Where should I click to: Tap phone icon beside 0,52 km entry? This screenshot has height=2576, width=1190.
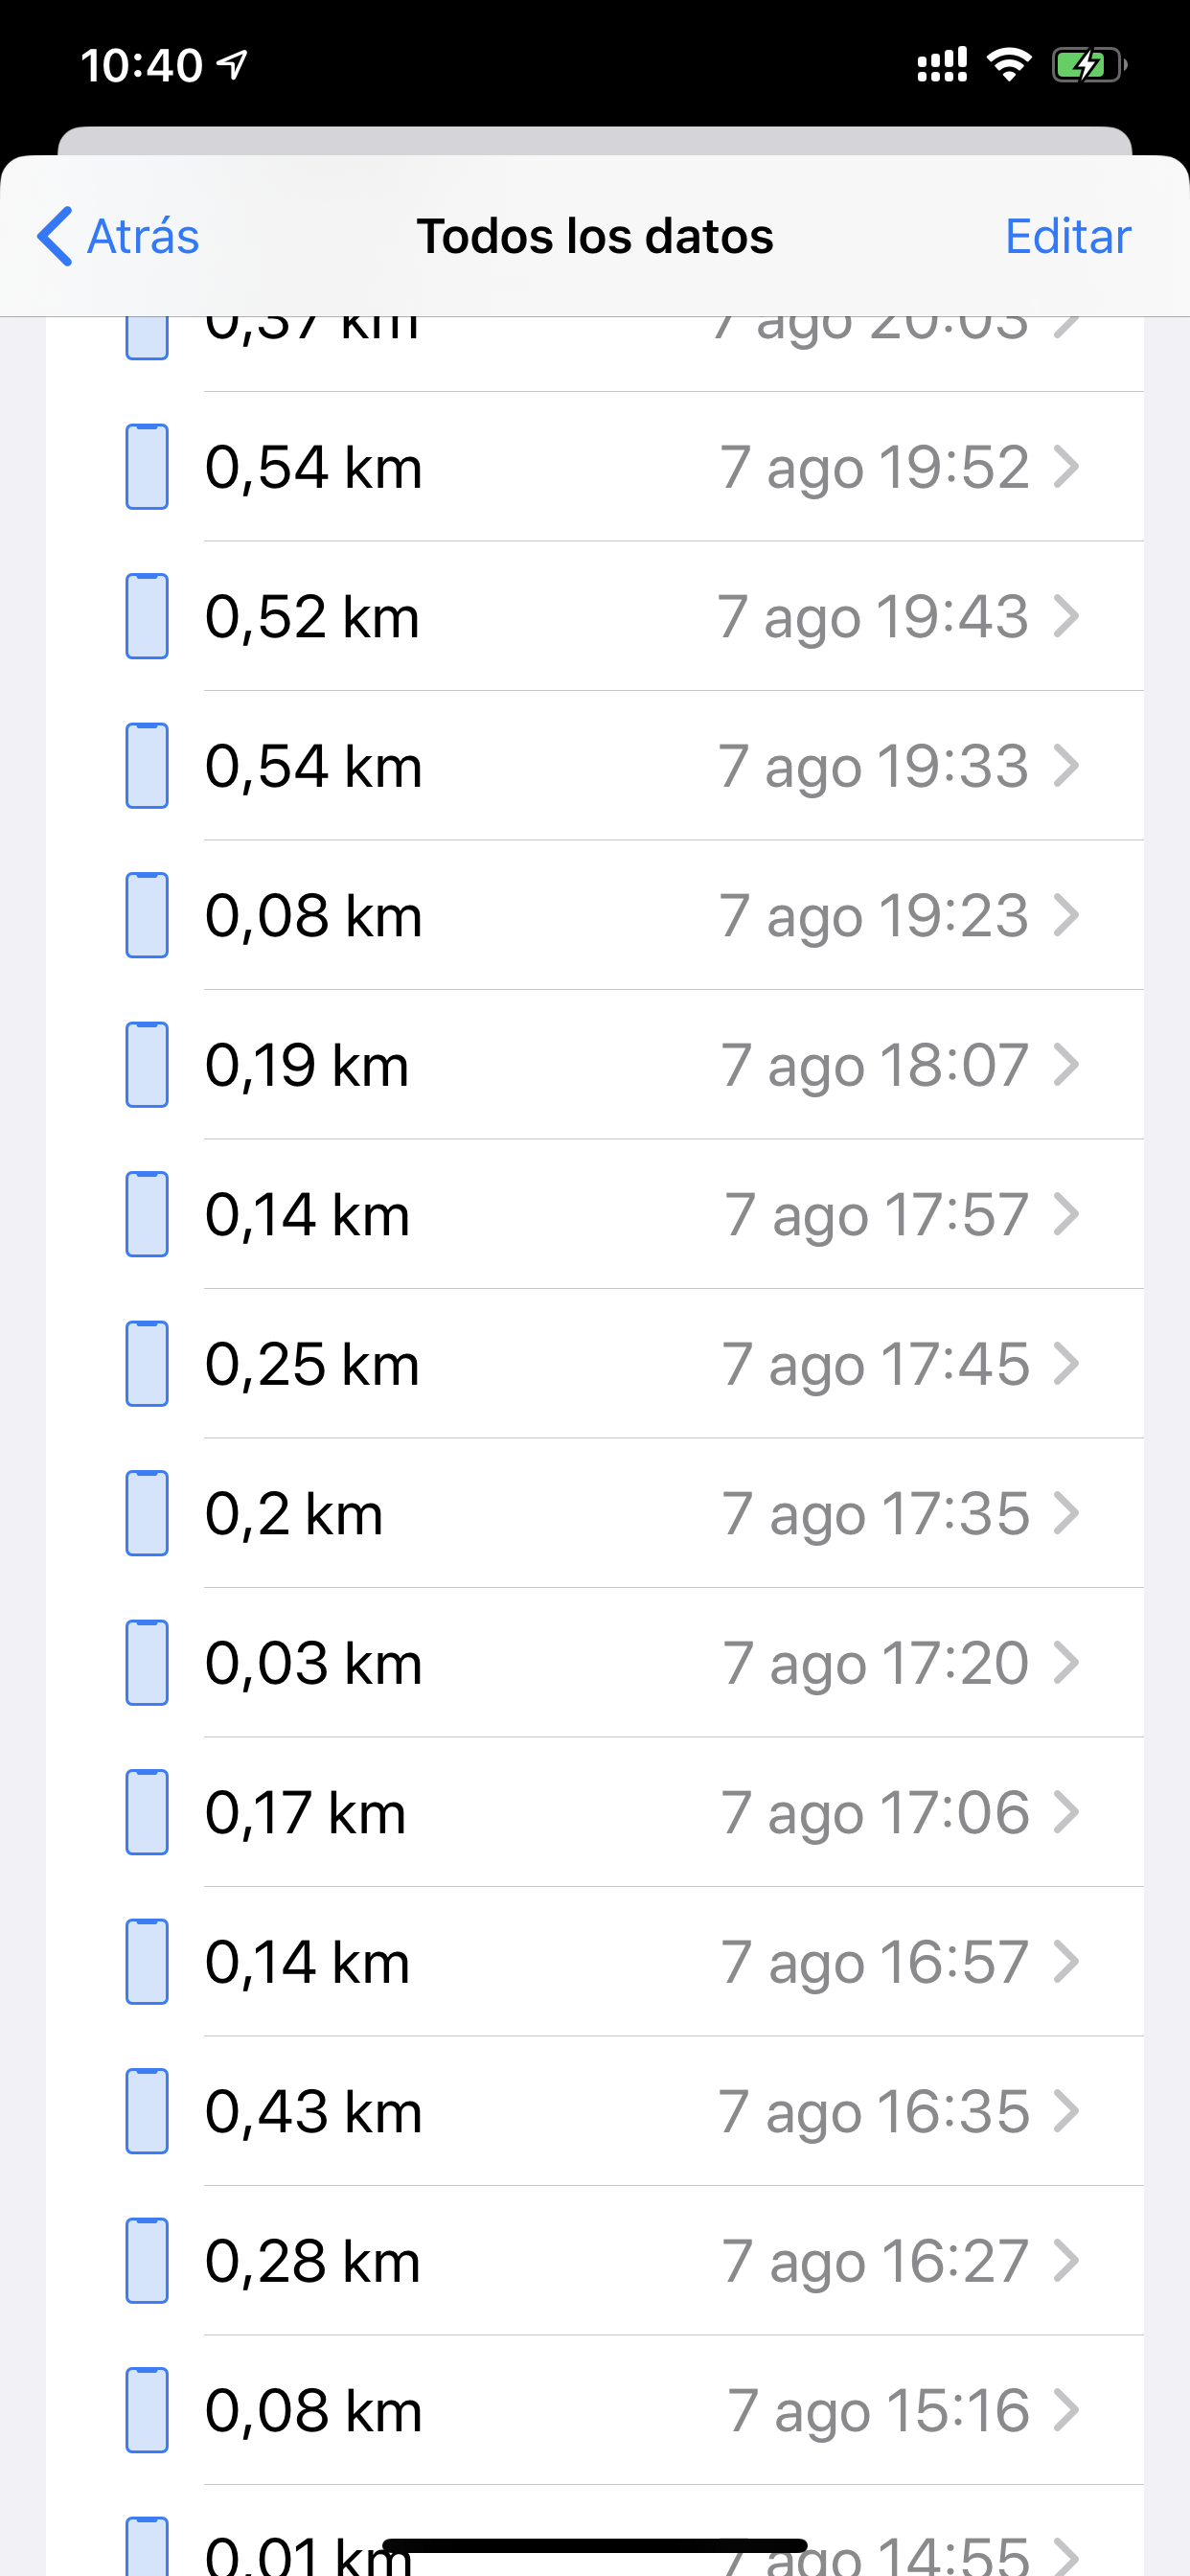pos(146,616)
